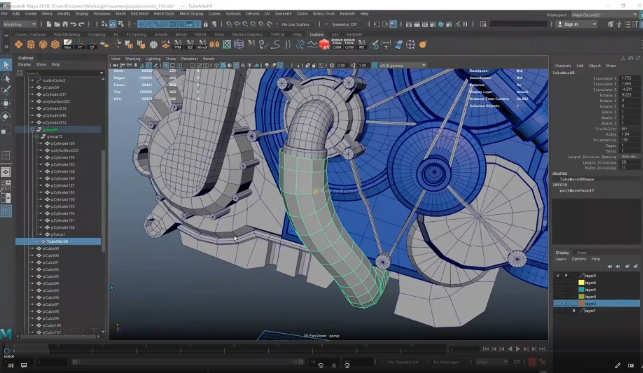The width and height of the screenshot is (643, 373).
Task: Open the Outliner search filter dropdown arrow
Action: (101, 73)
